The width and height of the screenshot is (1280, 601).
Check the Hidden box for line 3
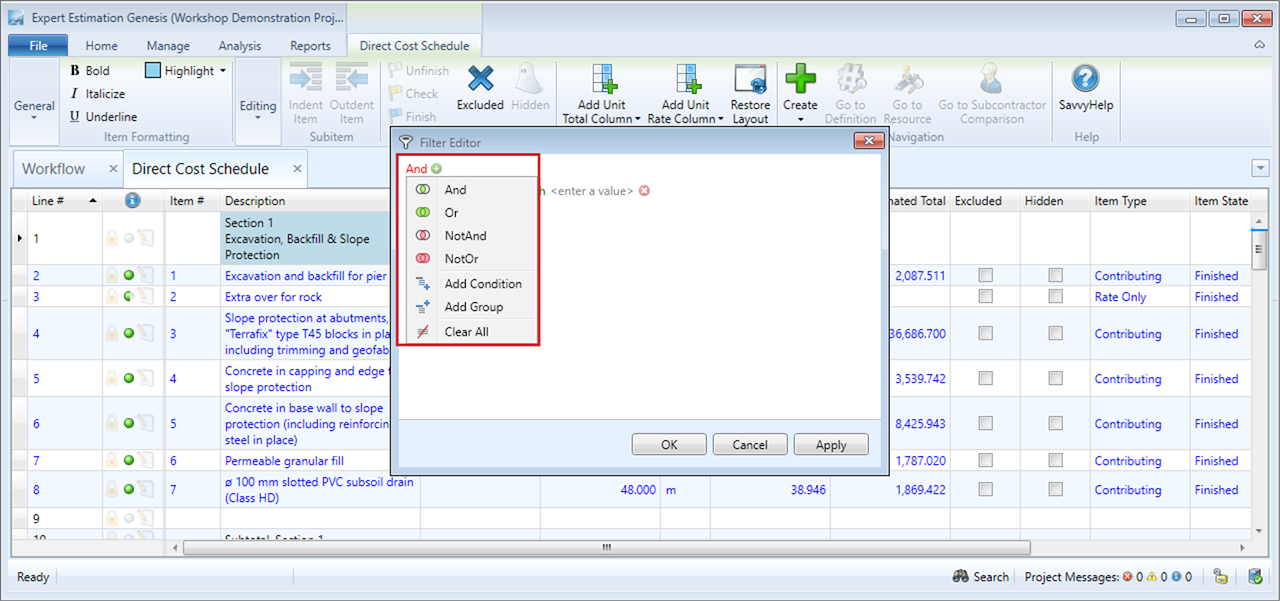click(x=1056, y=297)
